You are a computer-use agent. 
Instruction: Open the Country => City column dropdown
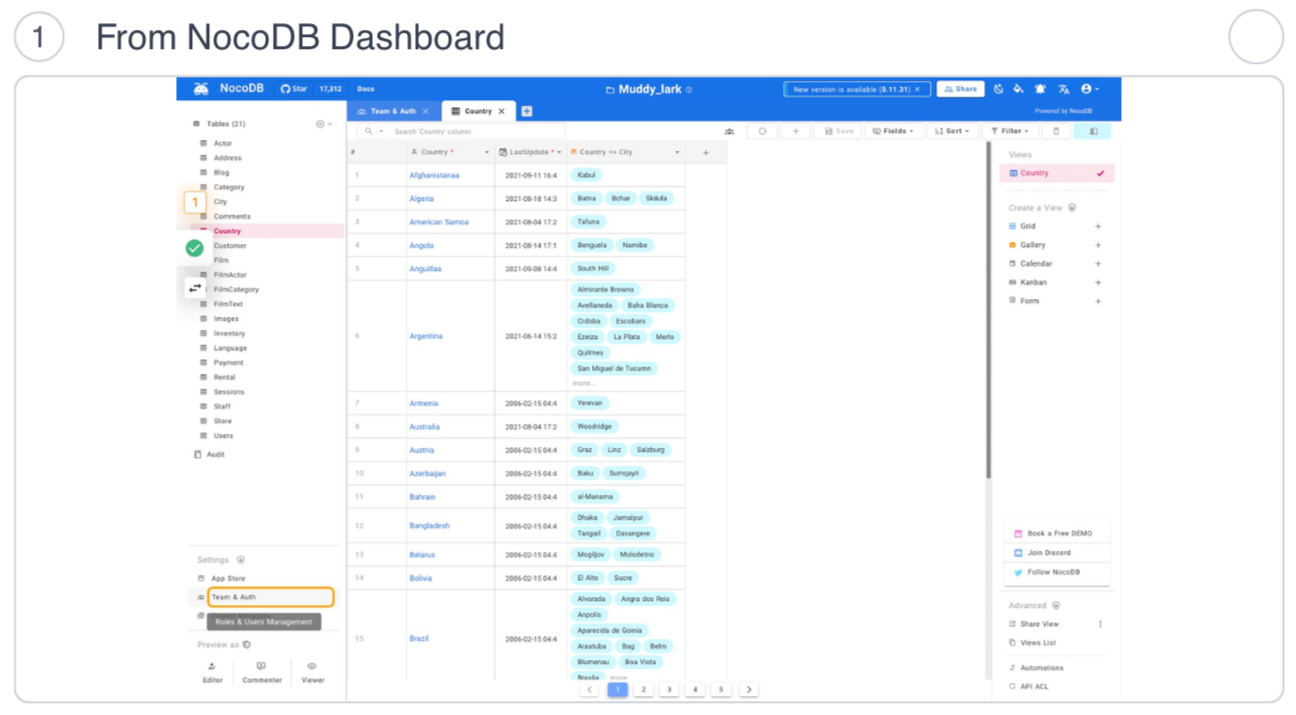677,152
